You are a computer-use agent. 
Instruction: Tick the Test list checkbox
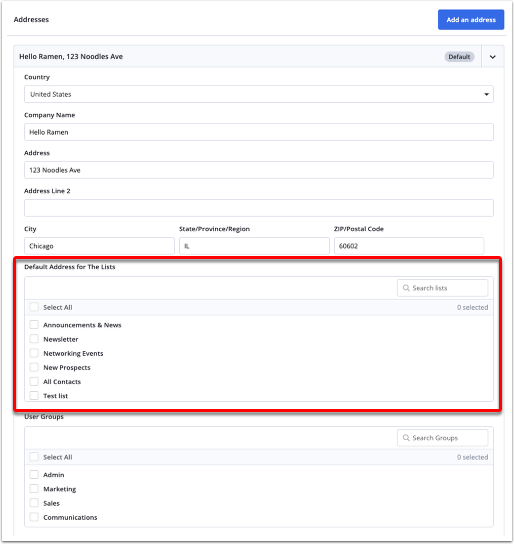click(34, 396)
